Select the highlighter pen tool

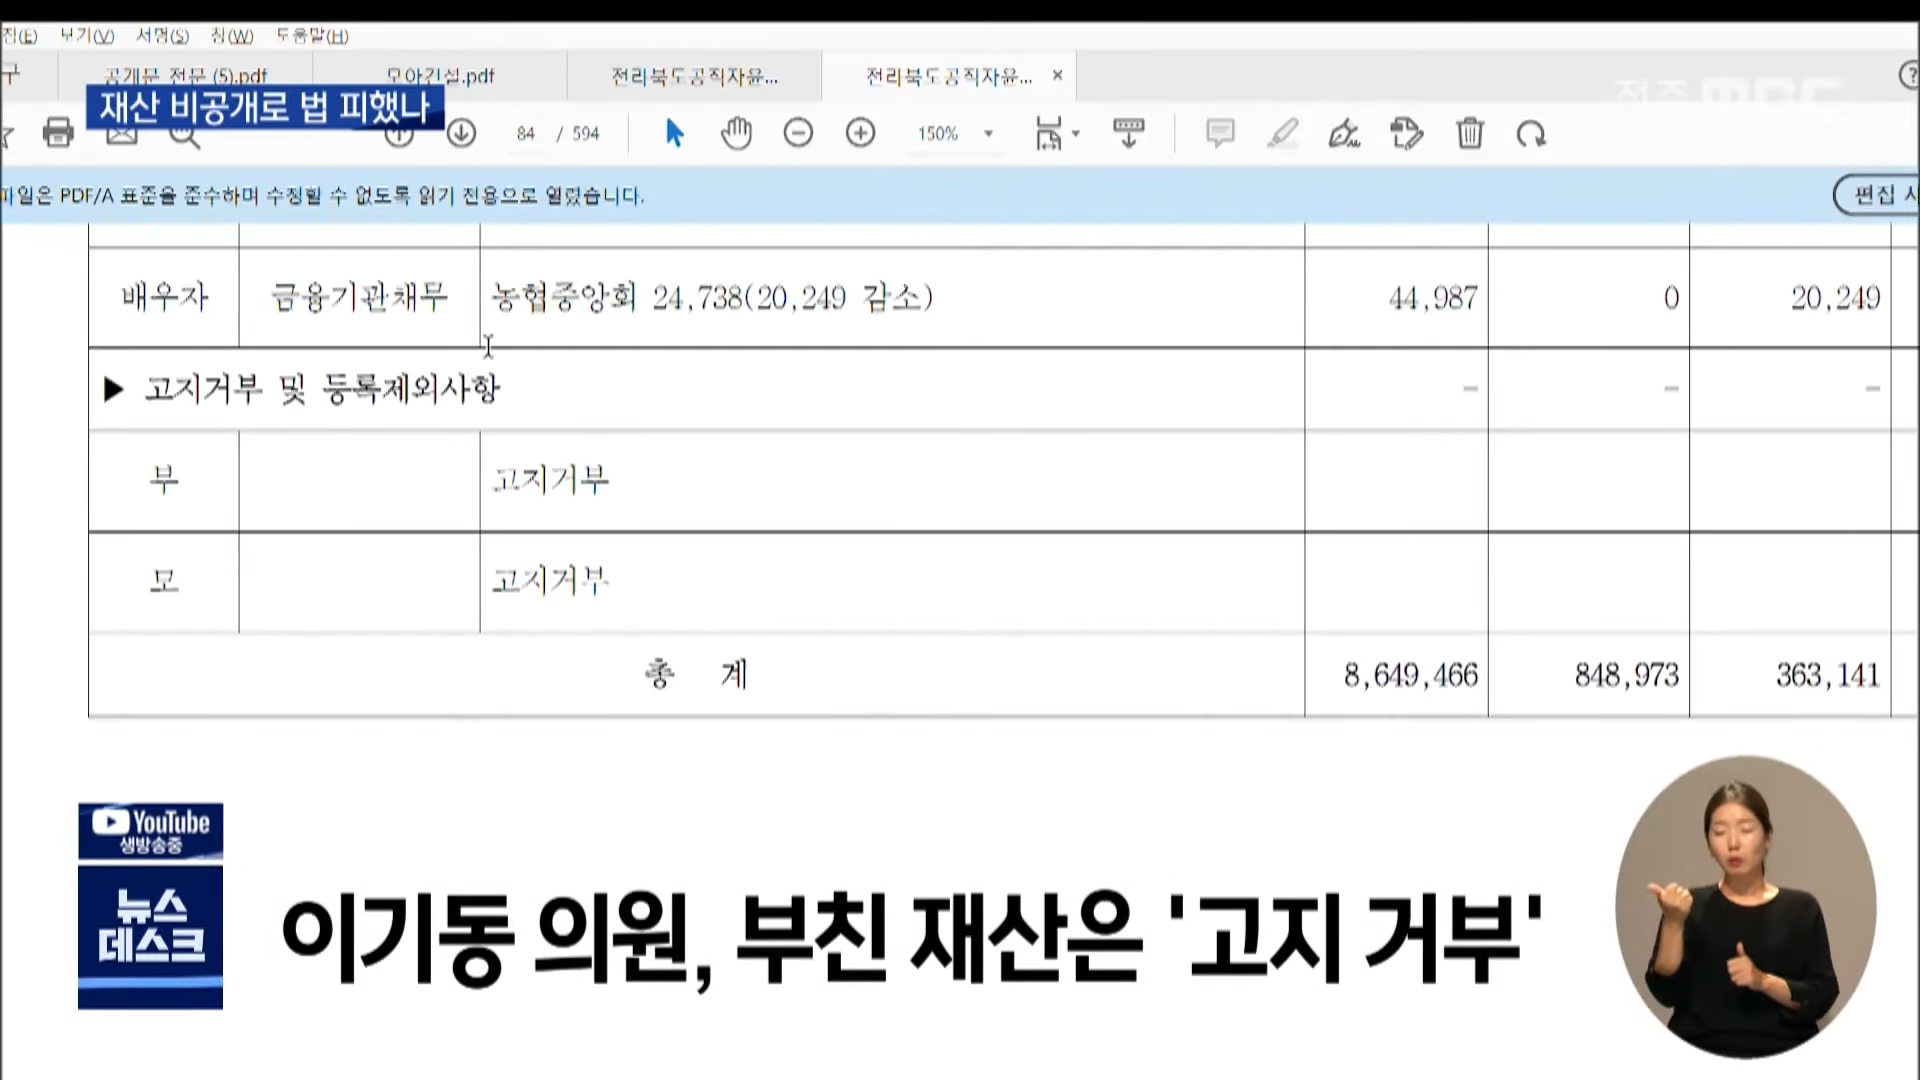(x=1282, y=133)
